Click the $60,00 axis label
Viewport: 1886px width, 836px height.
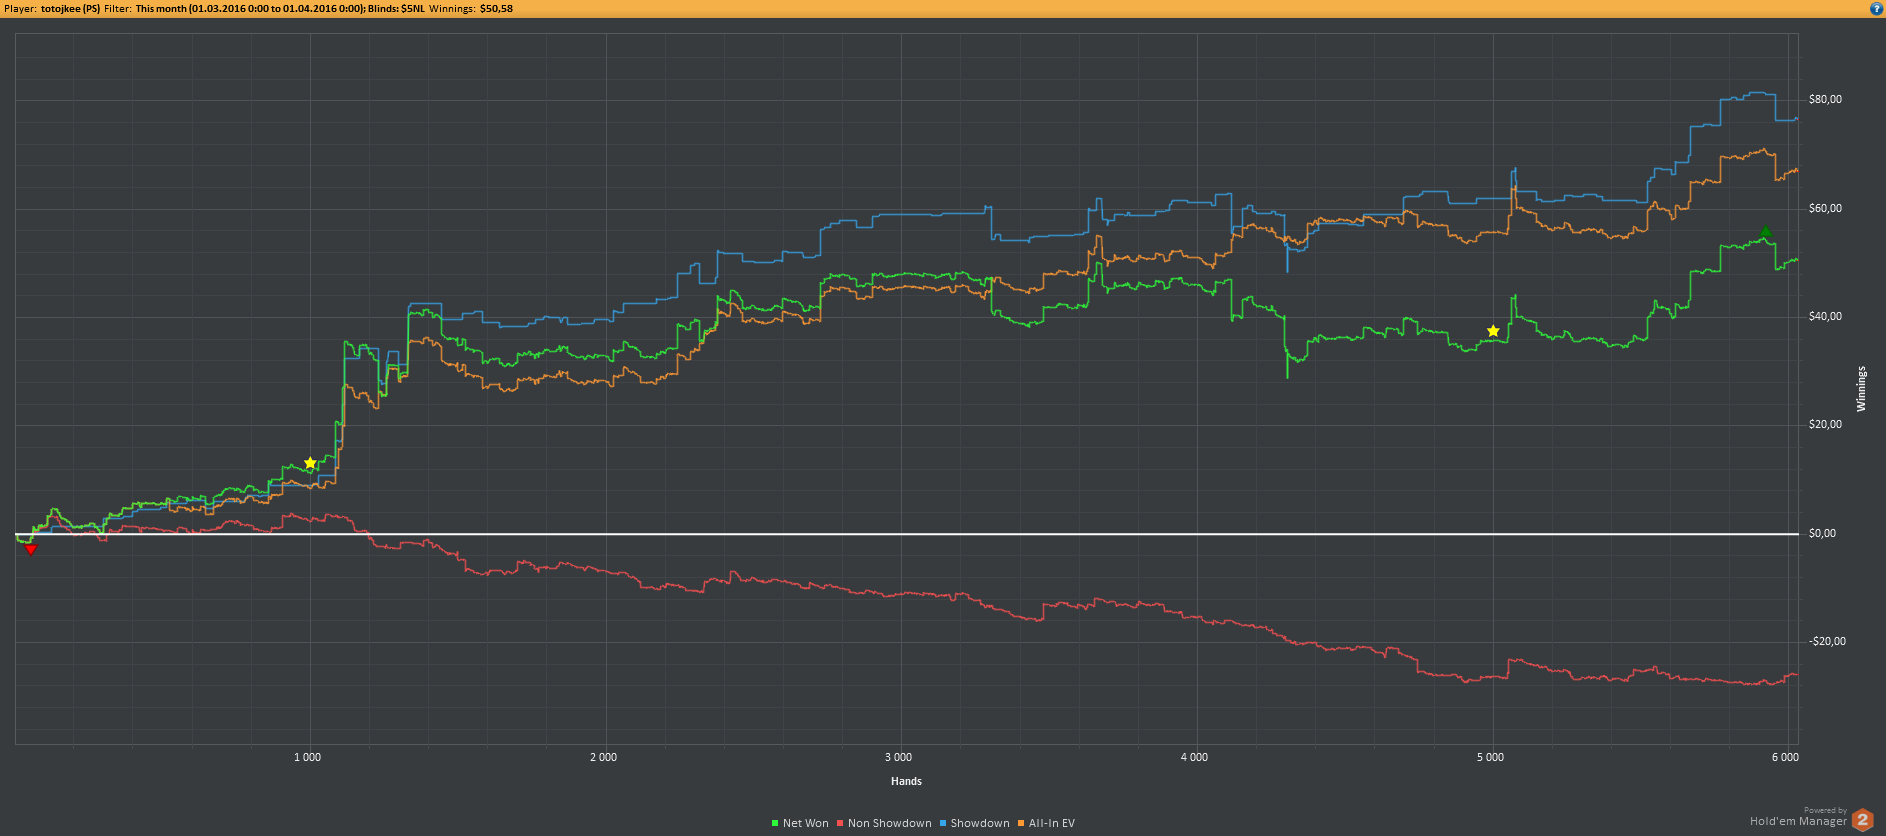[1825, 209]
